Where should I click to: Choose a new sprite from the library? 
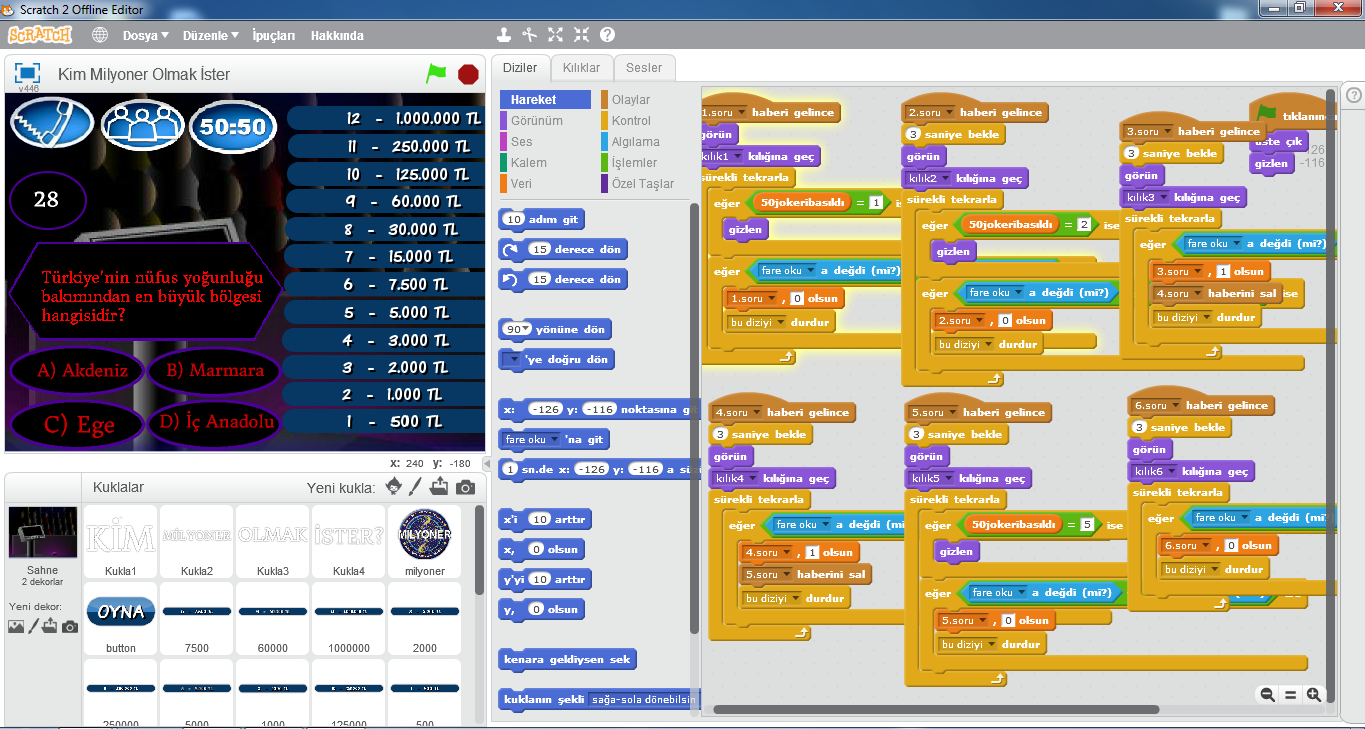pyautogui.click(x=394, y=487)
